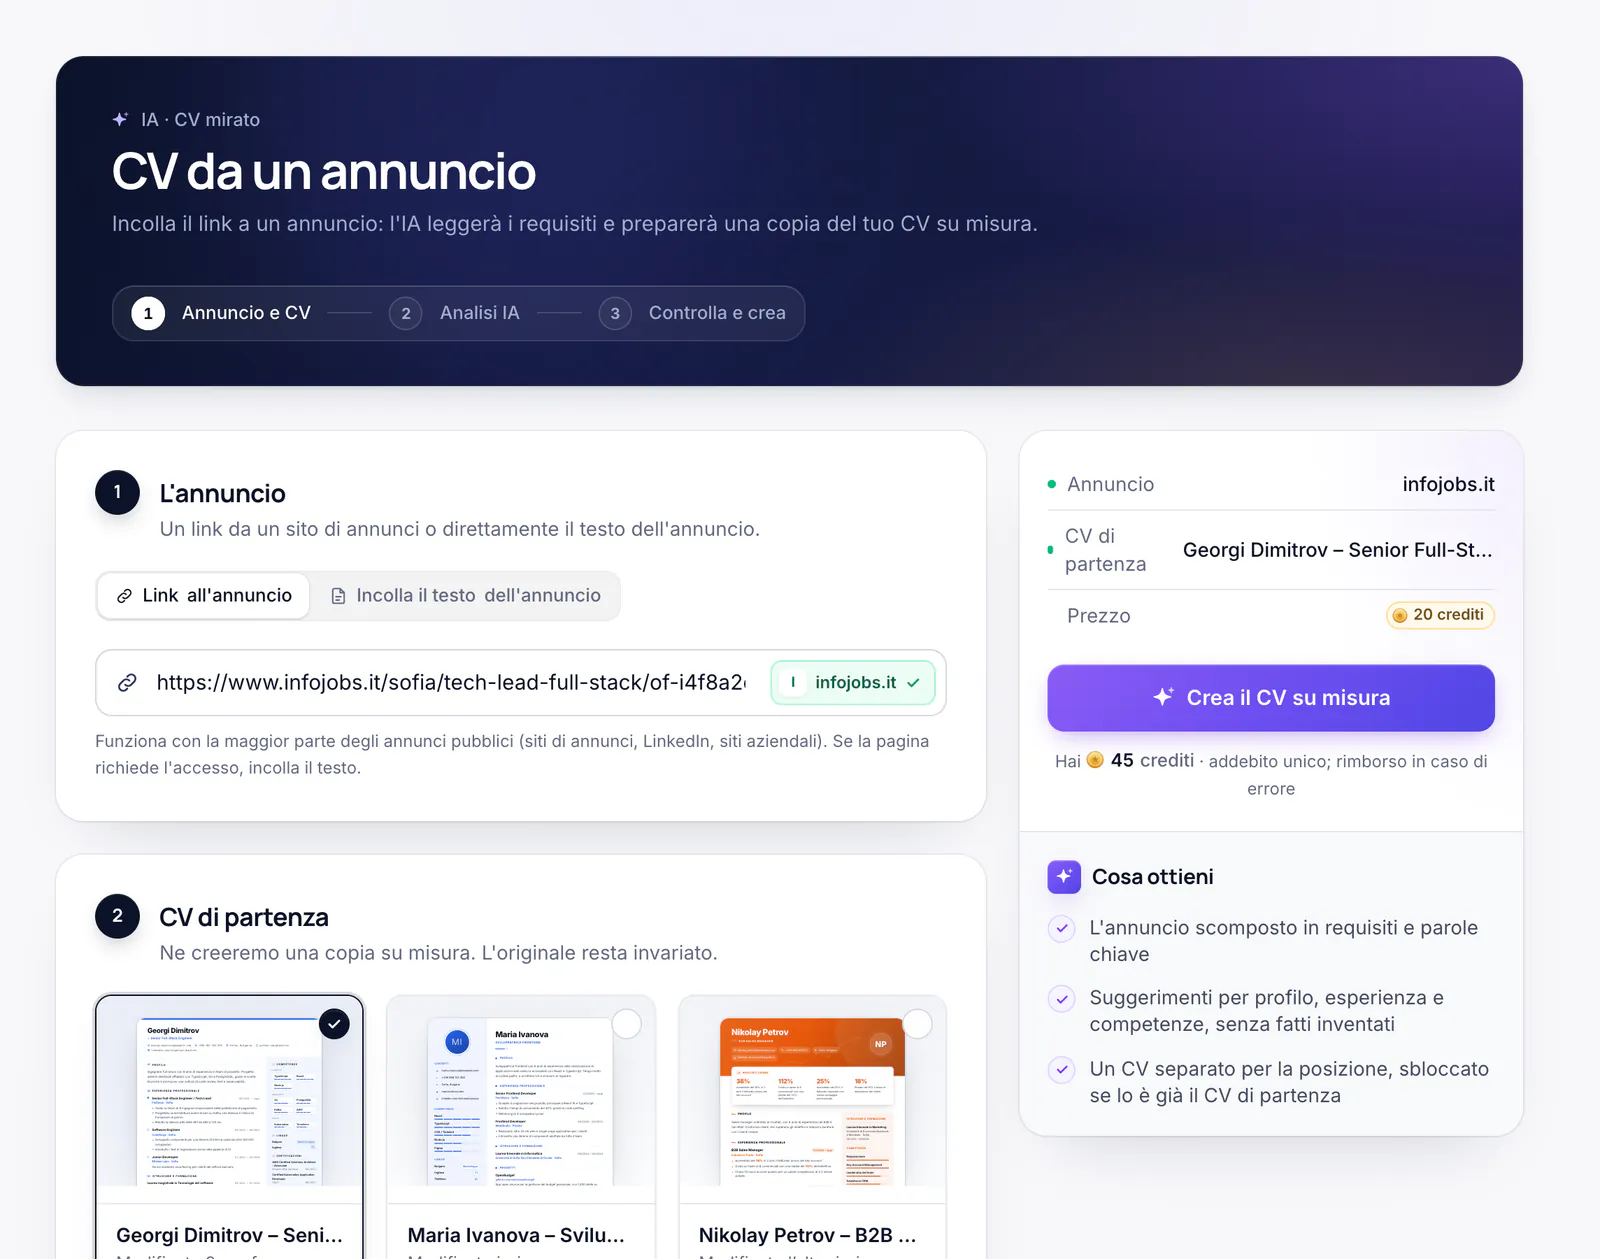Select the Maria Ivanova CV radio circle
The width and height of the screenshot is (1600, 1259).
click(626, 1024)
